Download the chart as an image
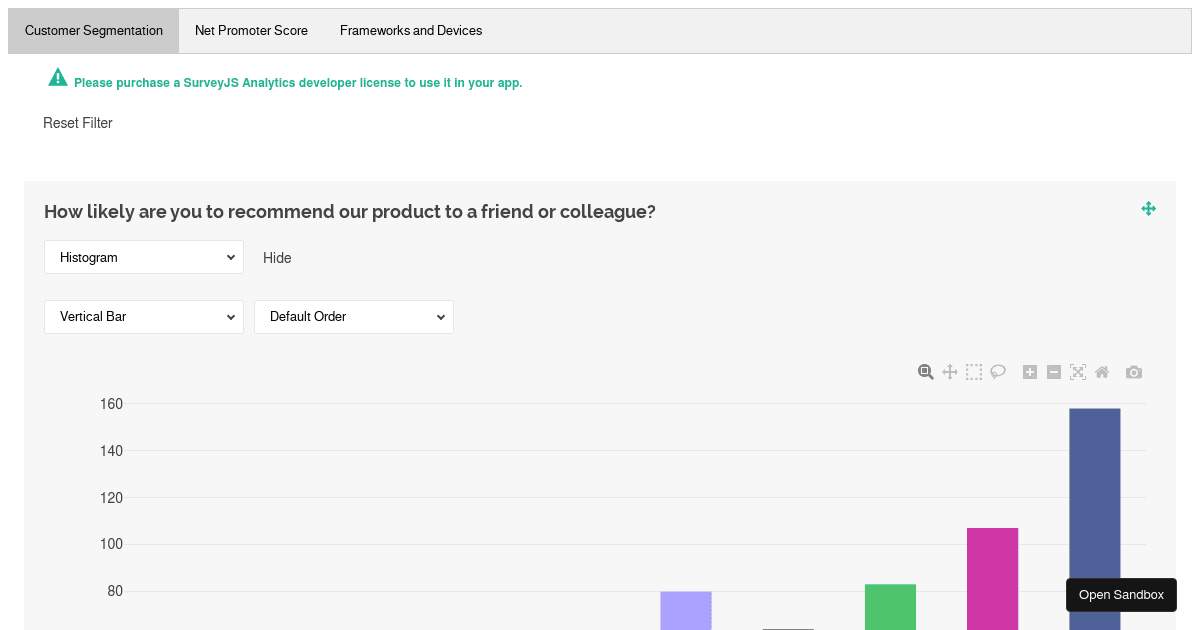 pyautogui.click(x=1134, y=371)
